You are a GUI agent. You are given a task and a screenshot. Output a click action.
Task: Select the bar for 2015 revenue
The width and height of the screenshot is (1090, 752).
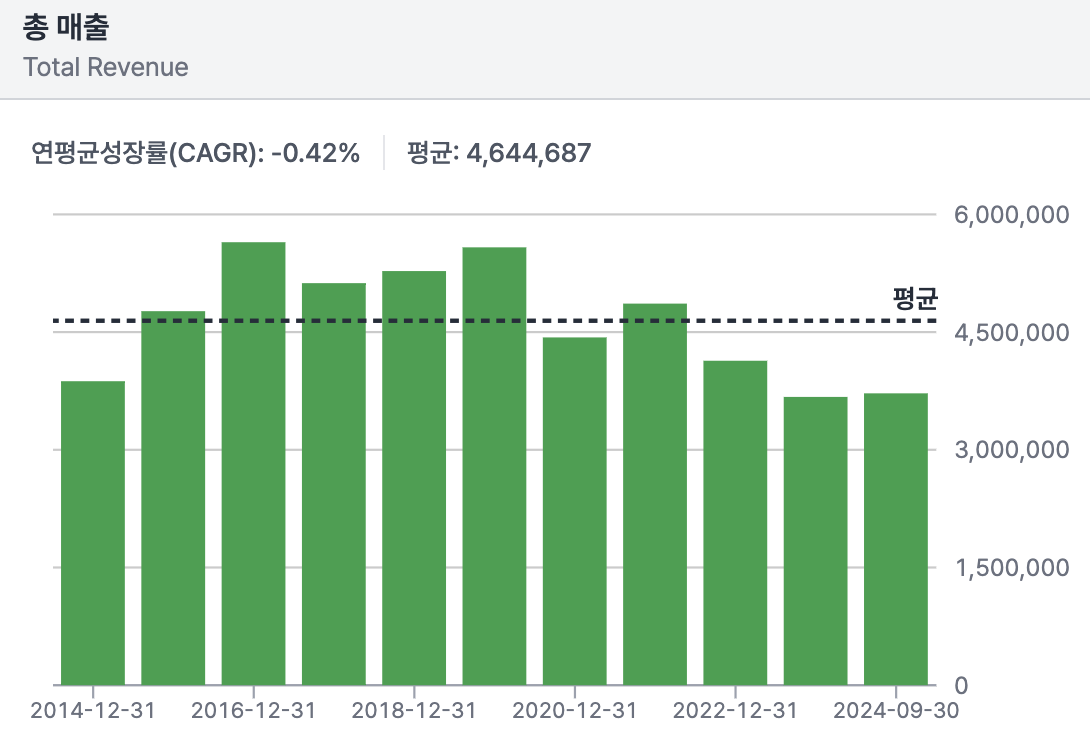point(173,498)
